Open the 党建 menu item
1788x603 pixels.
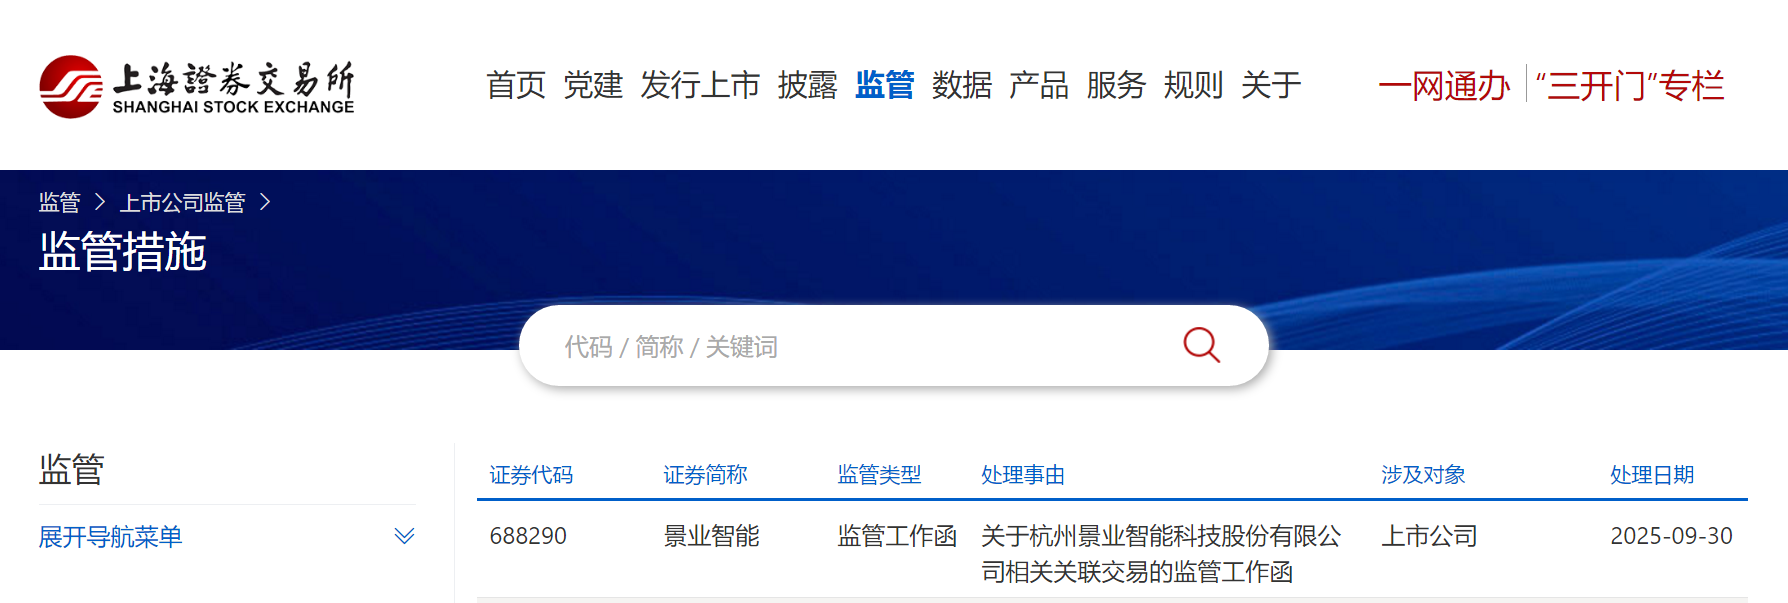[593, 85]
